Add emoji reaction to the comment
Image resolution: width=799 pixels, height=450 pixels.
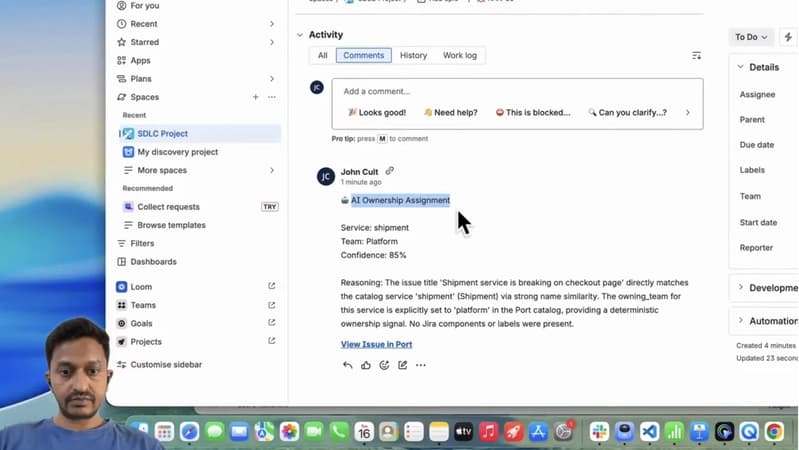(x=384, y=365)
